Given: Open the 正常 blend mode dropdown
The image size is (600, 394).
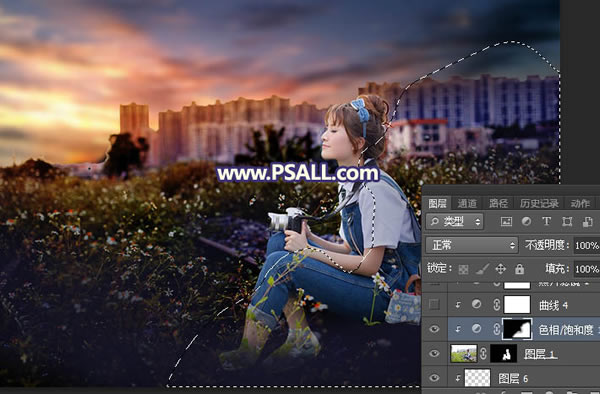Looking at the screenshot, I should click(472, 245).
